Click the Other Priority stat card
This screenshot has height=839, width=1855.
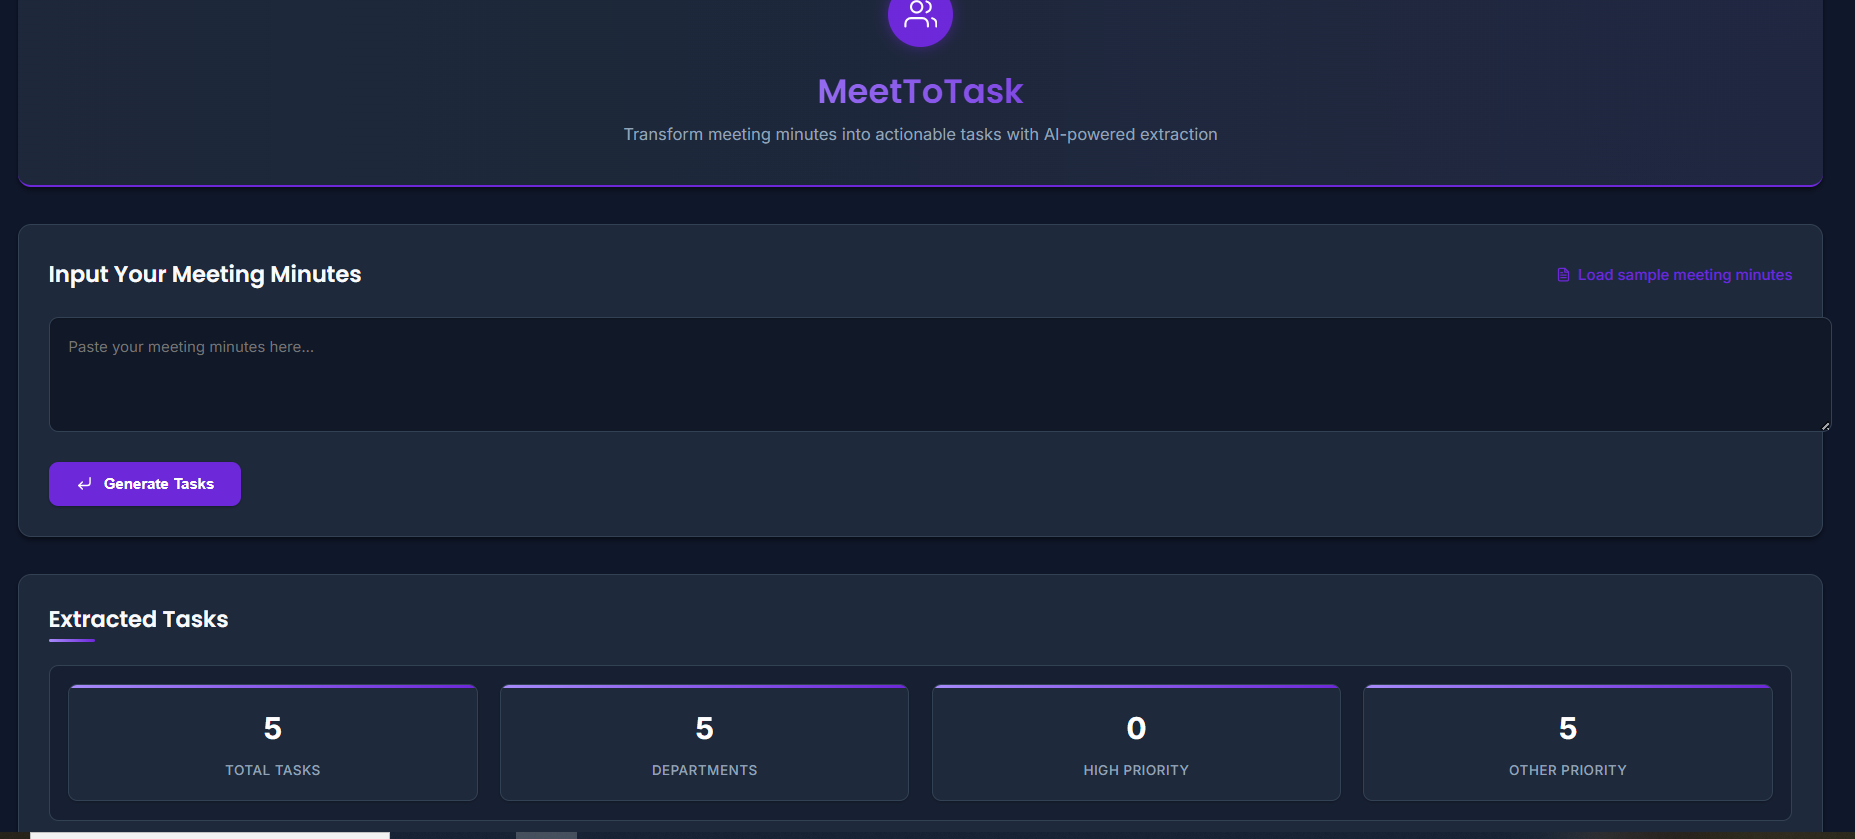pyautogui.click(x=1567, y=742)
